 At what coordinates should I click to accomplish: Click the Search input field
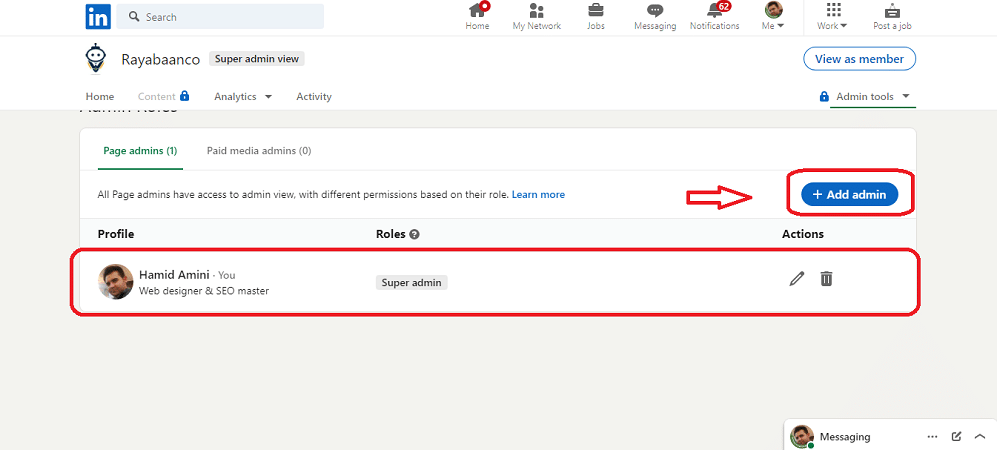220,17
